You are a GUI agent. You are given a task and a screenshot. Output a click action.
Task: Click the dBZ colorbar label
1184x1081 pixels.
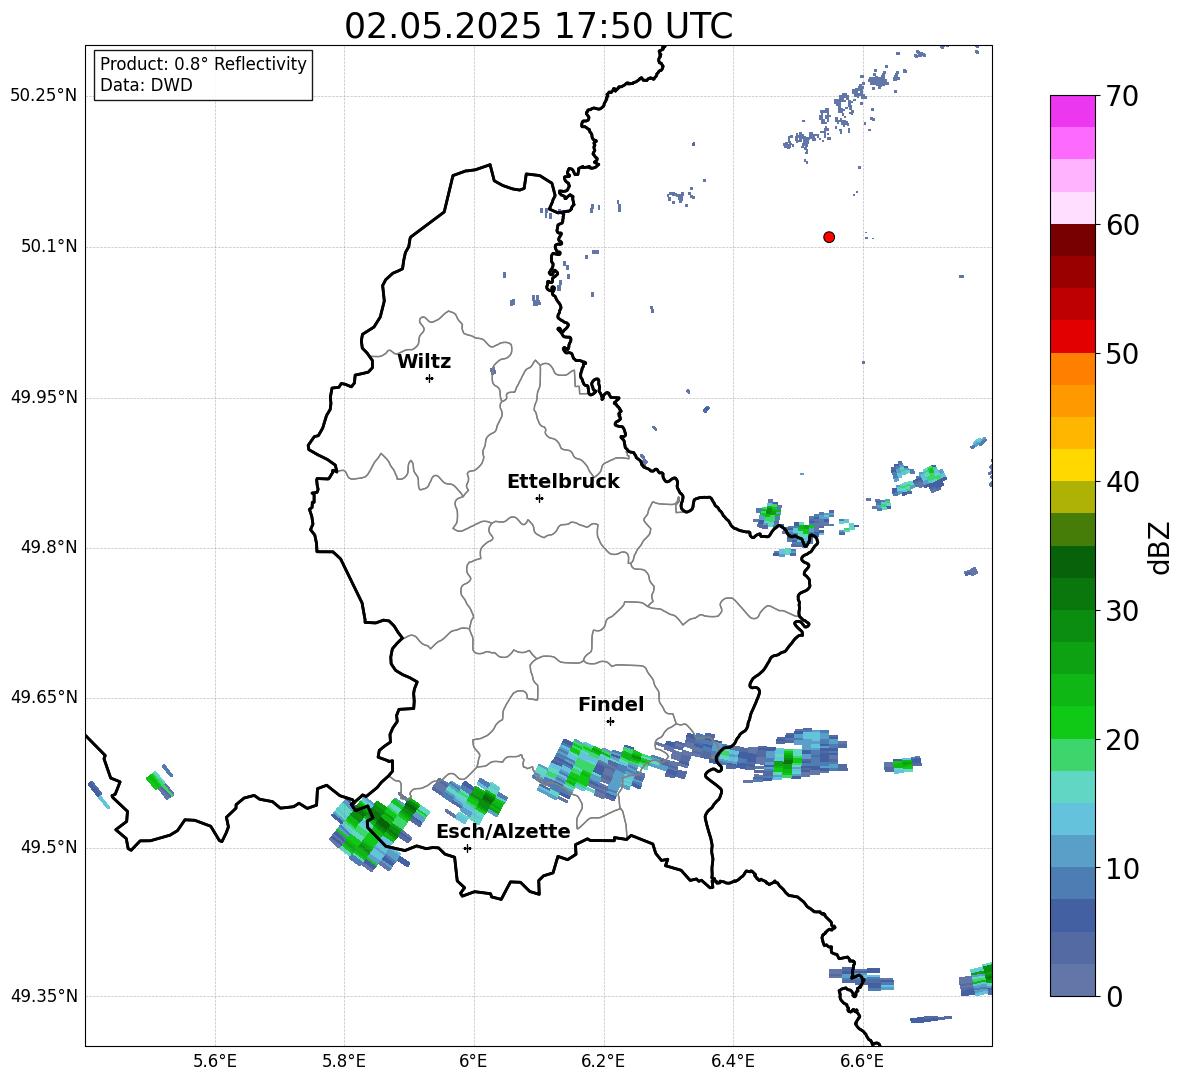(x=1161, y=547)
